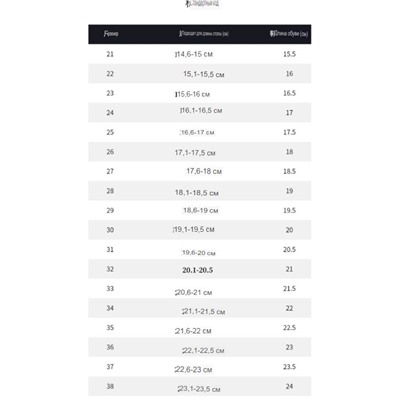
Task: Select the 23,1-23,5 см range
Action: pyautogui.click(x=199, y=389)
